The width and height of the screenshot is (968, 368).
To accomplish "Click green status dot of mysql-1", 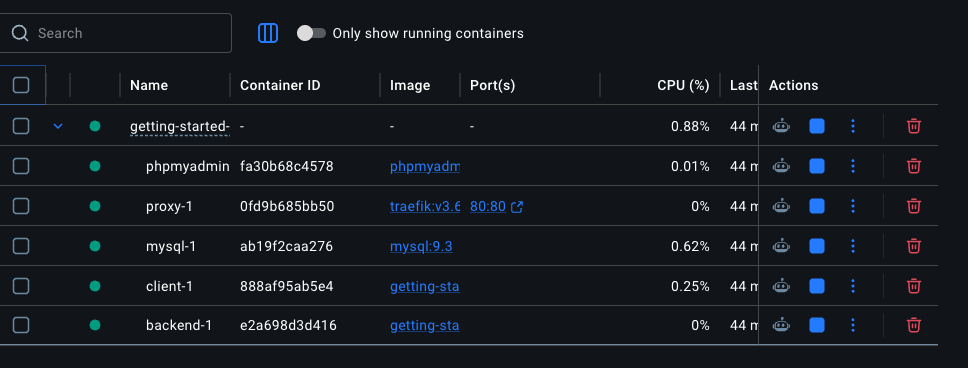I will tap(94, 246).
